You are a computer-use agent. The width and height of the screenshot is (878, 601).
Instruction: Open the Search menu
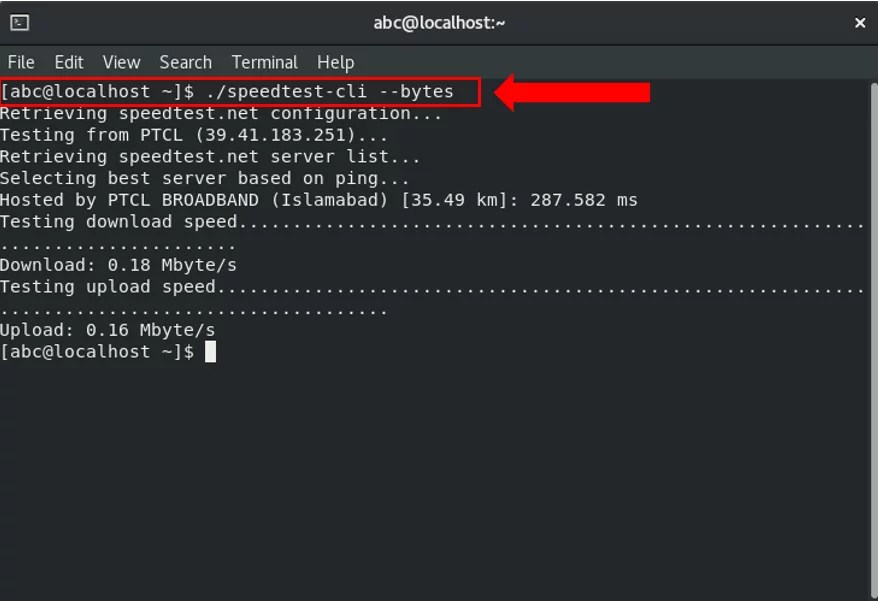coord(185,62)
